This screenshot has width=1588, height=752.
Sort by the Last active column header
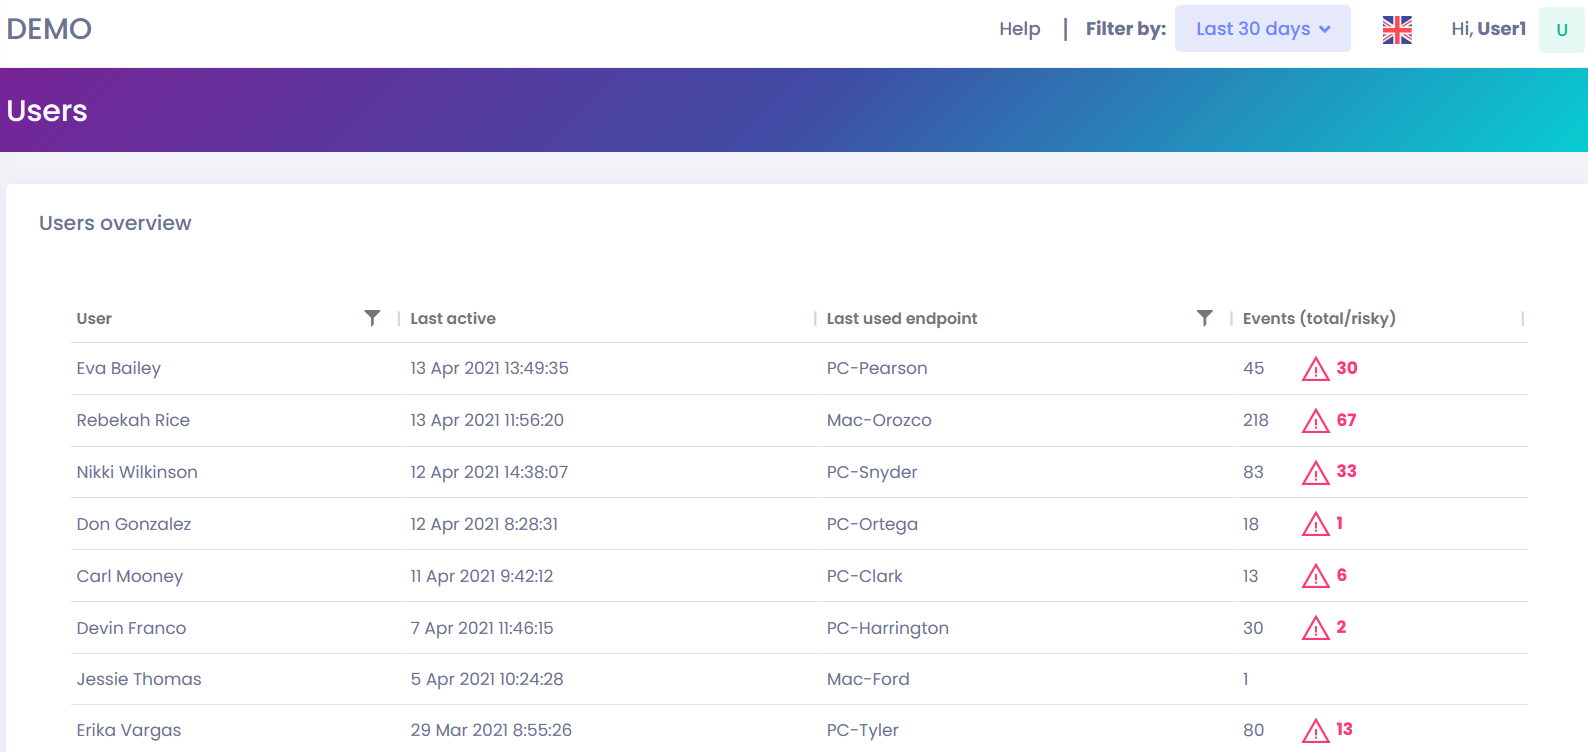click(453, 318)
